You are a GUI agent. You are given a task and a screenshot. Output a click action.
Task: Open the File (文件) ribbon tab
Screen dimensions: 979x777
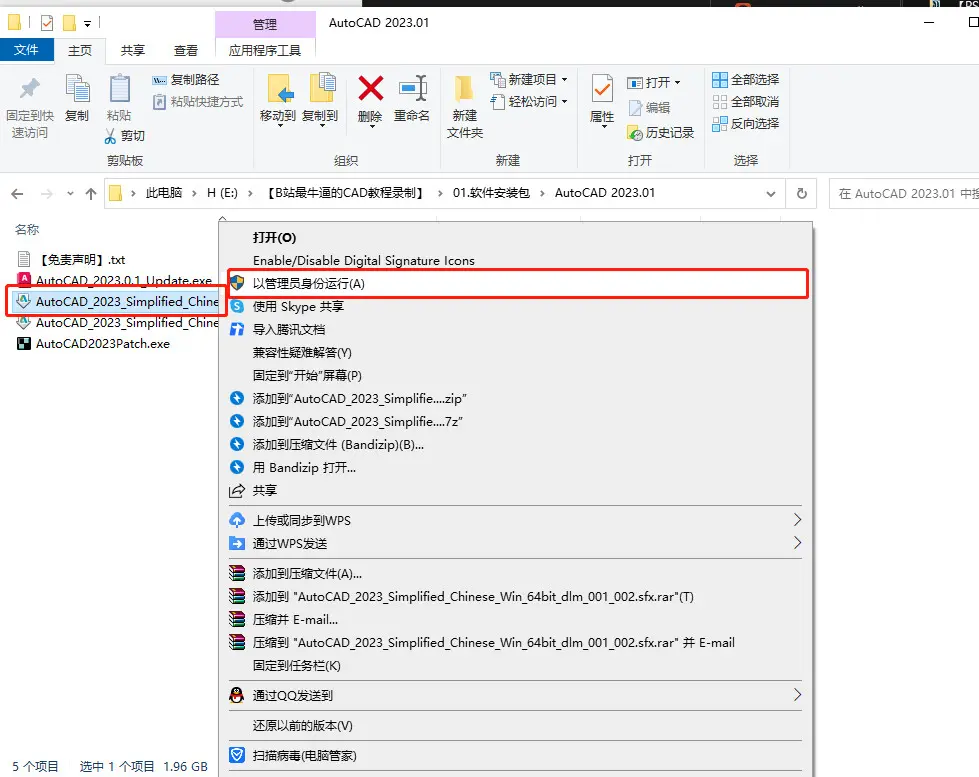(26, 50)
